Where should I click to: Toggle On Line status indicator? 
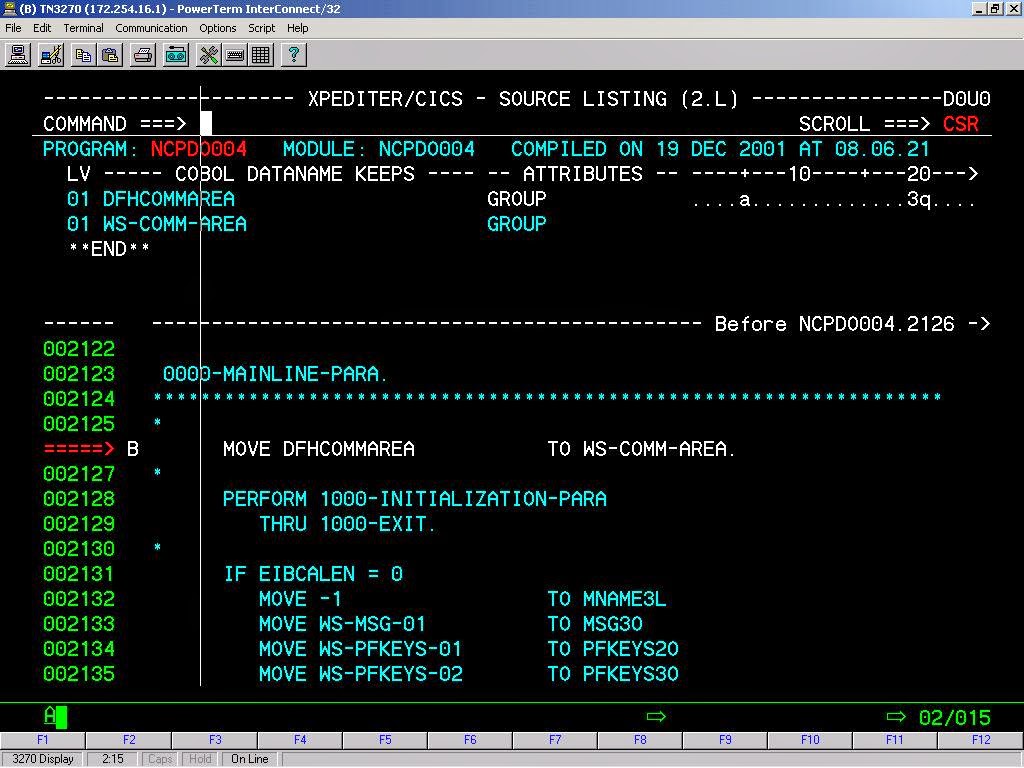coord(248,759)
